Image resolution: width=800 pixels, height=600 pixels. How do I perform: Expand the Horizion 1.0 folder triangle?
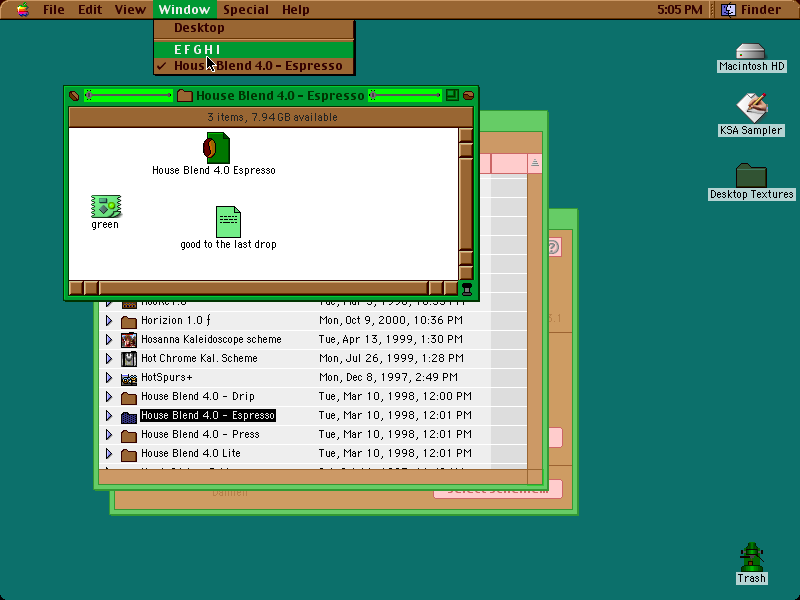pyautogui.click(x=109, y=320)
